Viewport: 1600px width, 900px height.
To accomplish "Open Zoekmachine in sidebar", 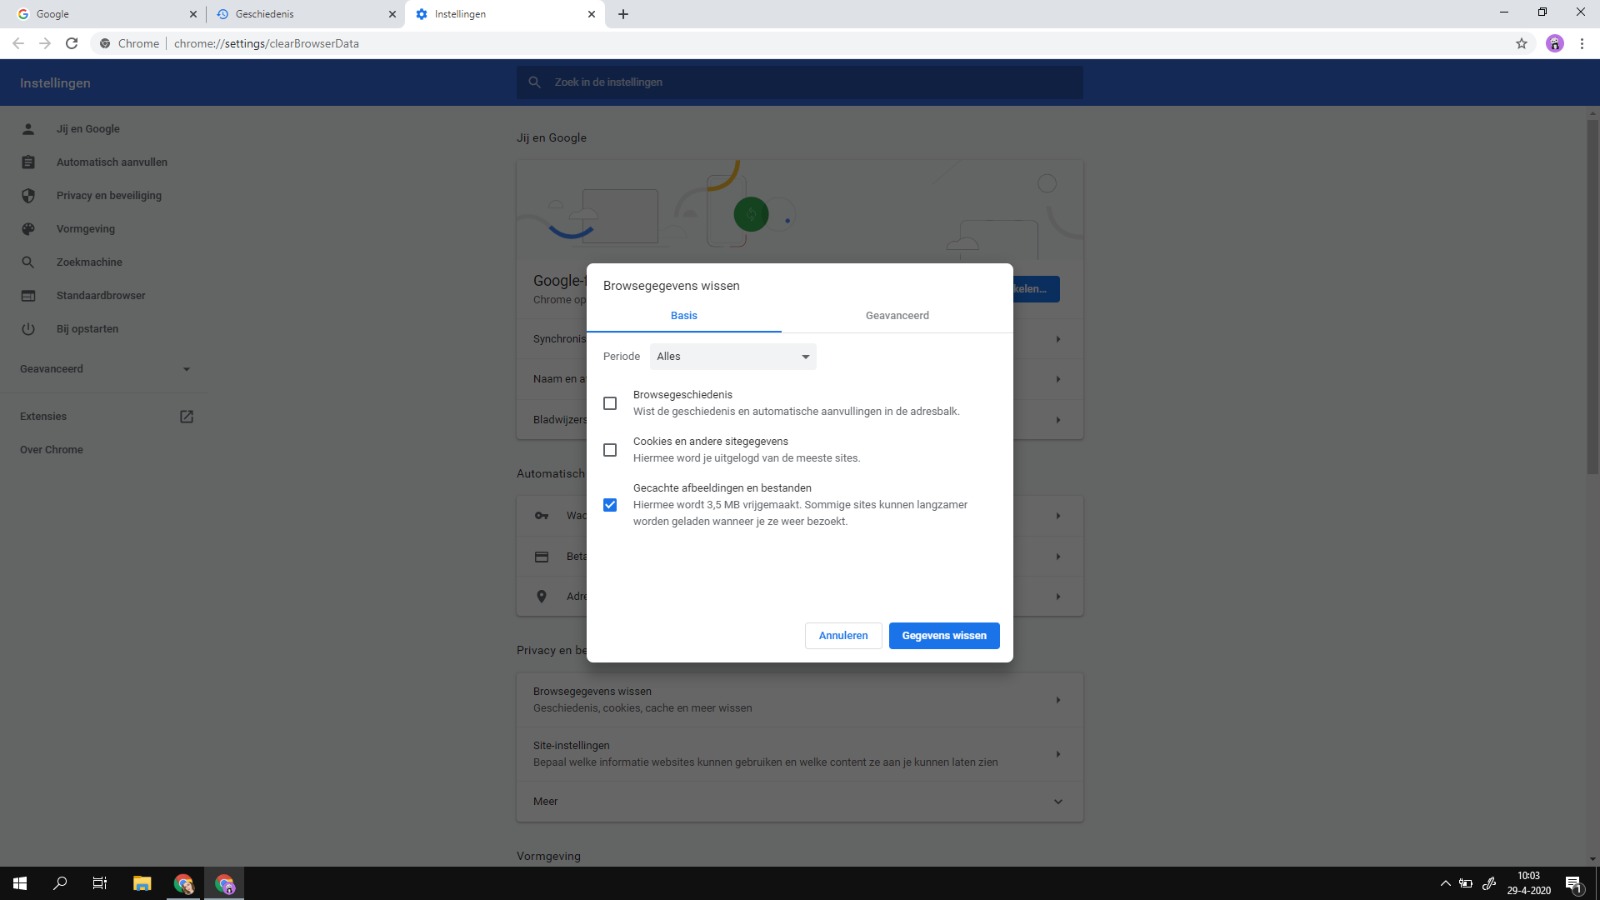I will click(x=89, y=262).
